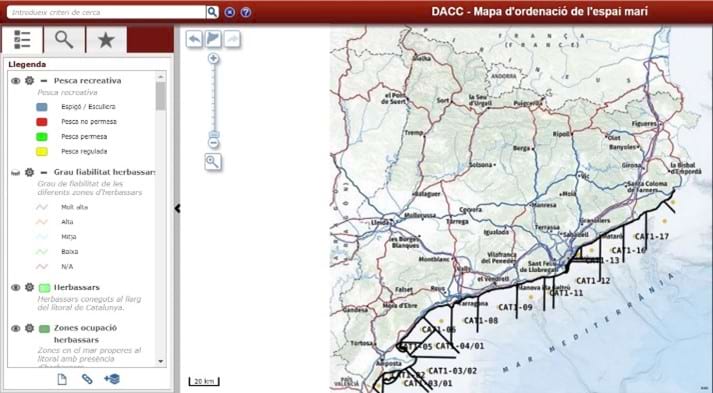Viewport: 713px width, 393px height.
Task: Open settings gear for Herbassars layer
Action: [30, 287]
